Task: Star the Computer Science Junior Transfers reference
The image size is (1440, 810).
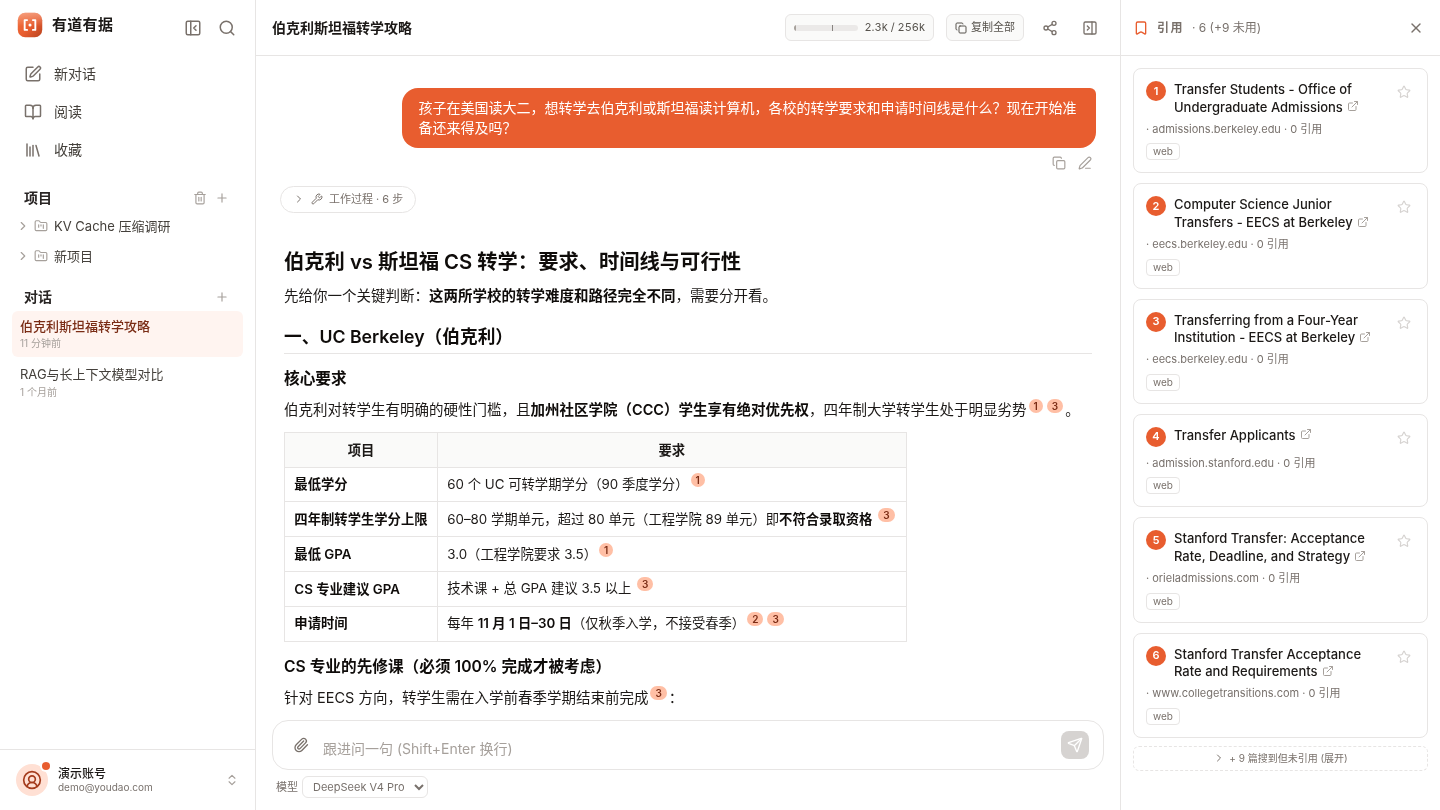Action: click(x=1404, y=207)
